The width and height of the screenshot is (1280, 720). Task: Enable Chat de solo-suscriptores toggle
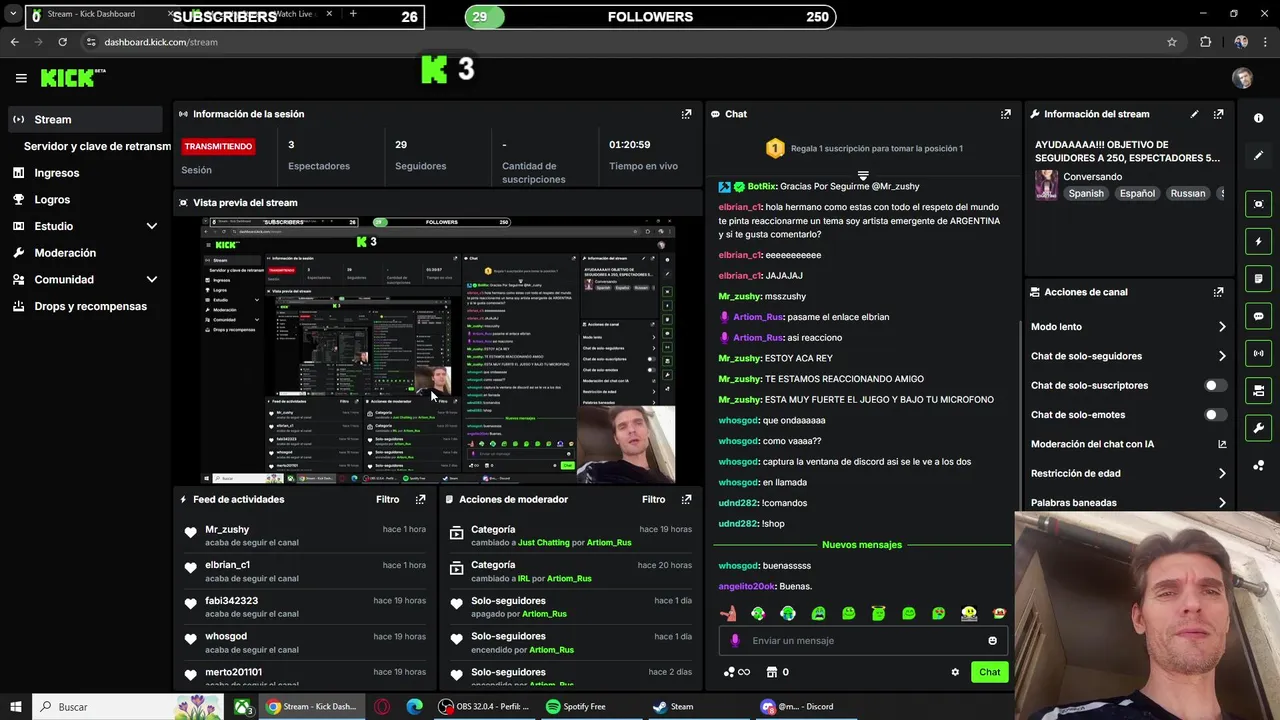tap(1215, 385)
